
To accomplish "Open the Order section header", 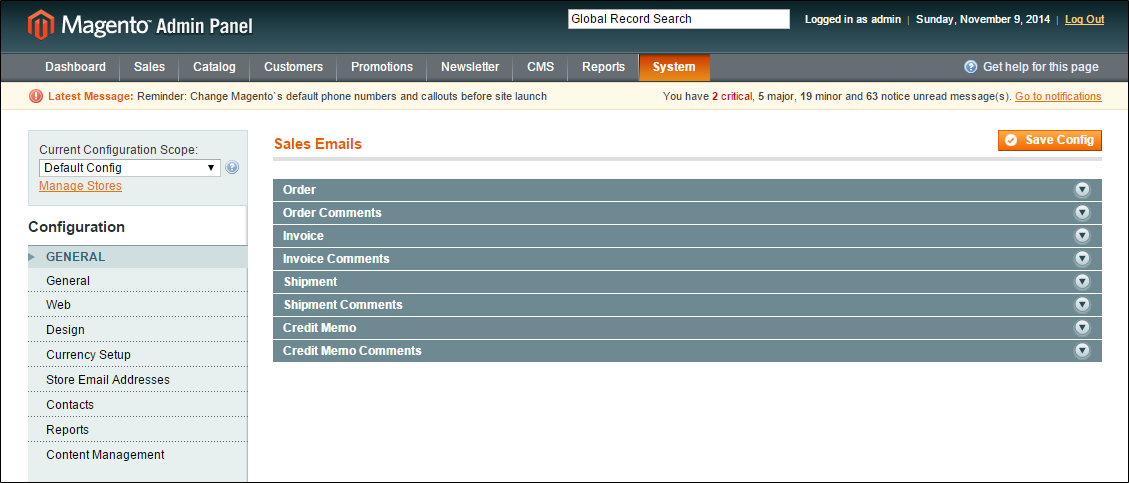I will pos(687,190).
